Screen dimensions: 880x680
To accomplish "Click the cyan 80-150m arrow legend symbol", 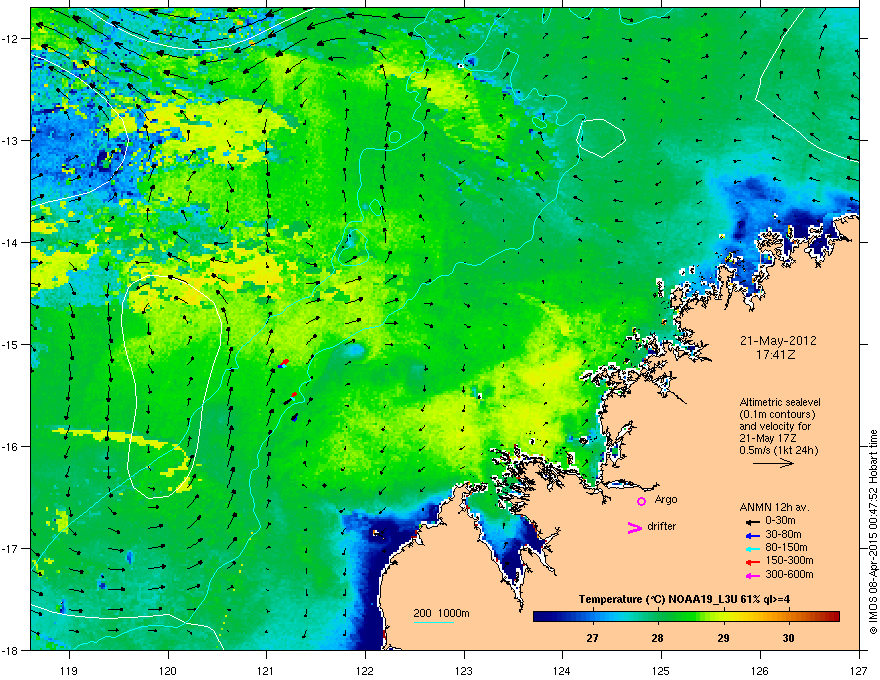I will pos(752,548).
